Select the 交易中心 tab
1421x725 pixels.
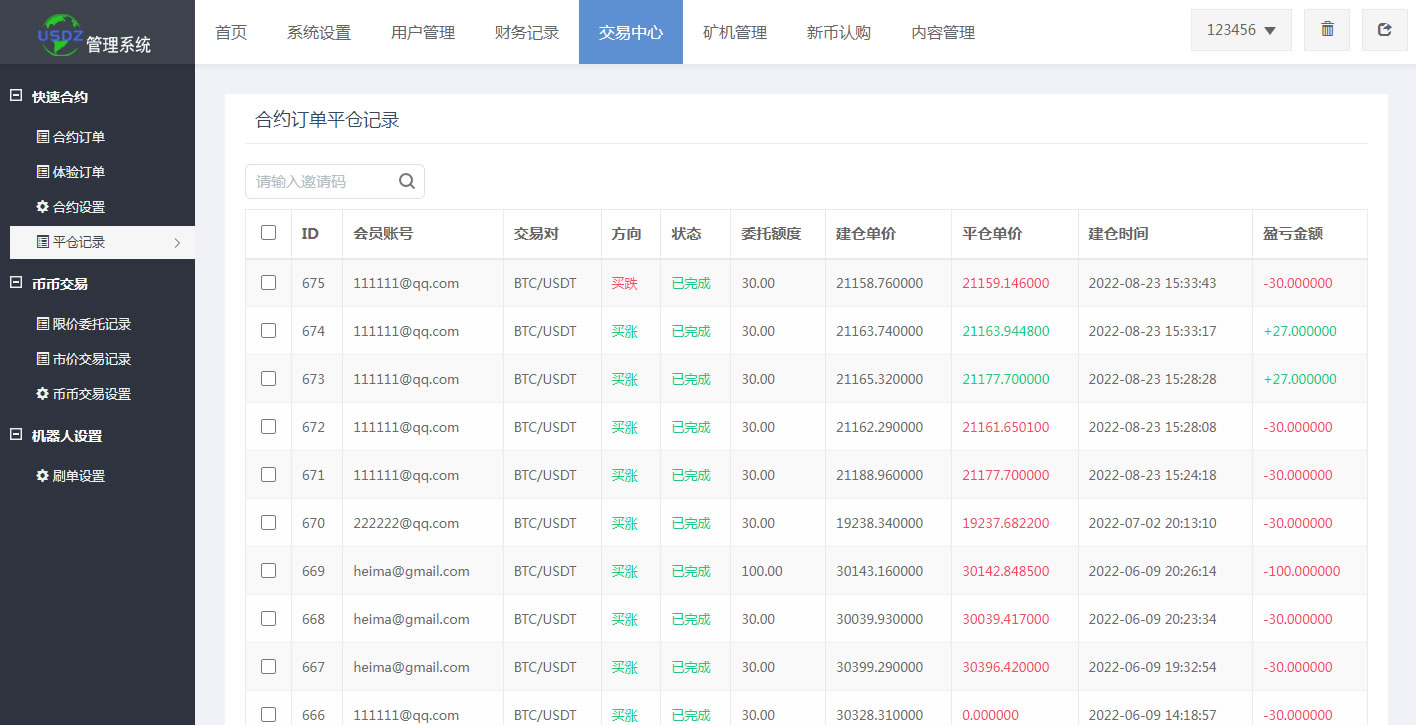[x=631, y=32]
